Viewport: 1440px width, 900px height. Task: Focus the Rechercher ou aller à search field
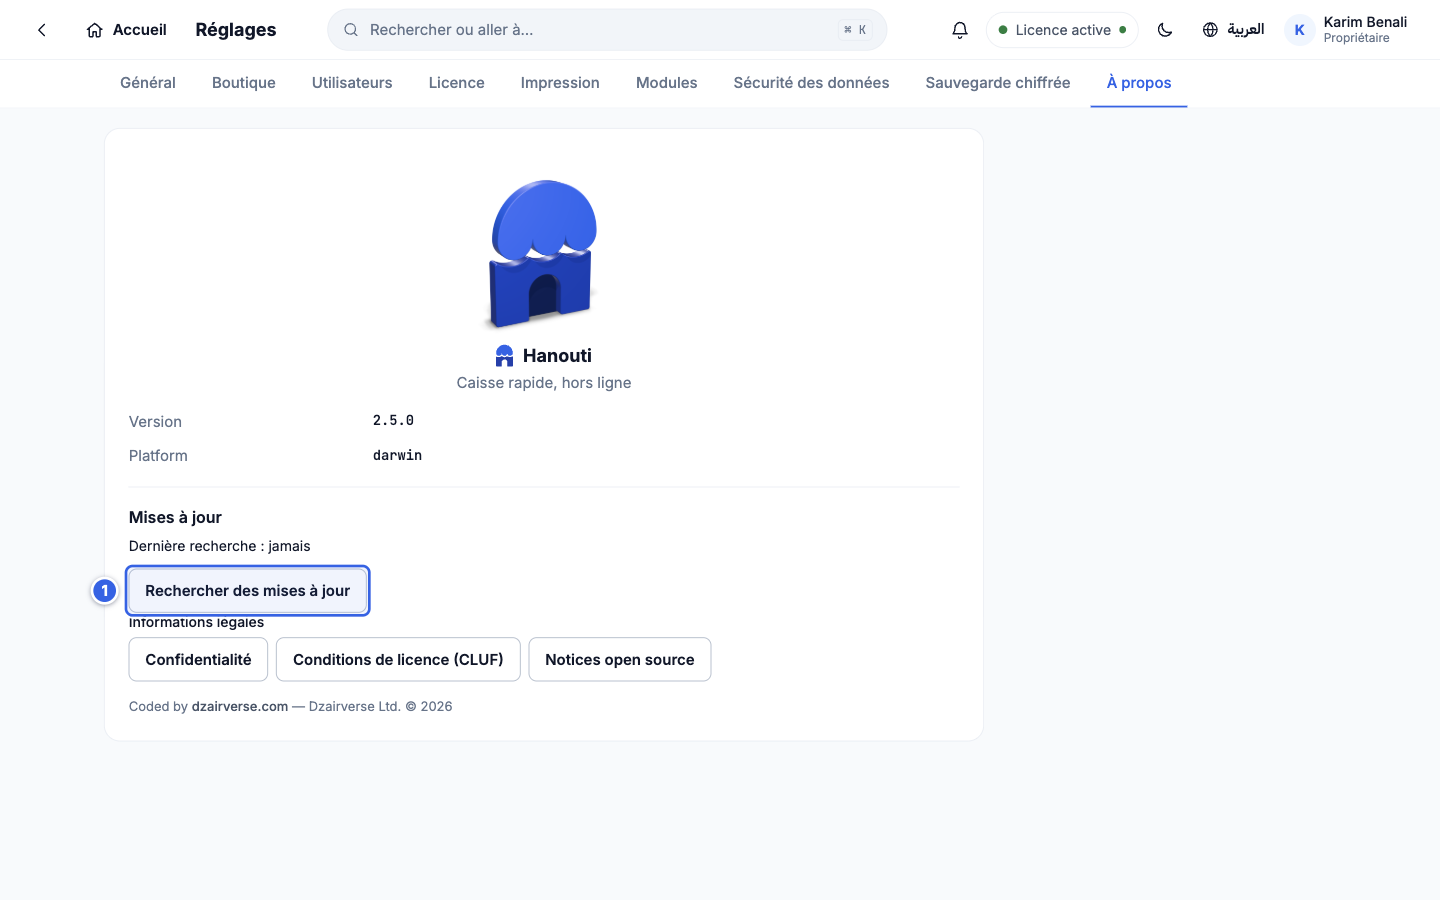[x=607, y=30]
